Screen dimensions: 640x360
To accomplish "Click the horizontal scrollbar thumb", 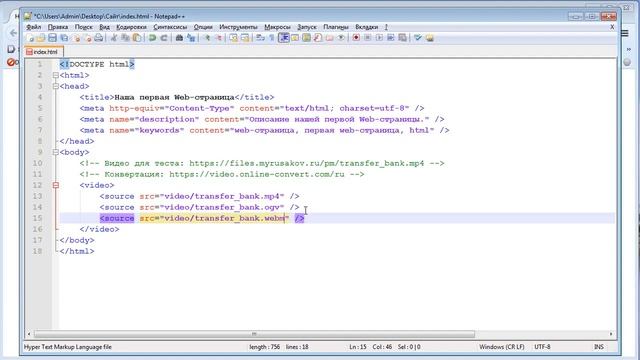I will coord(254,334).
